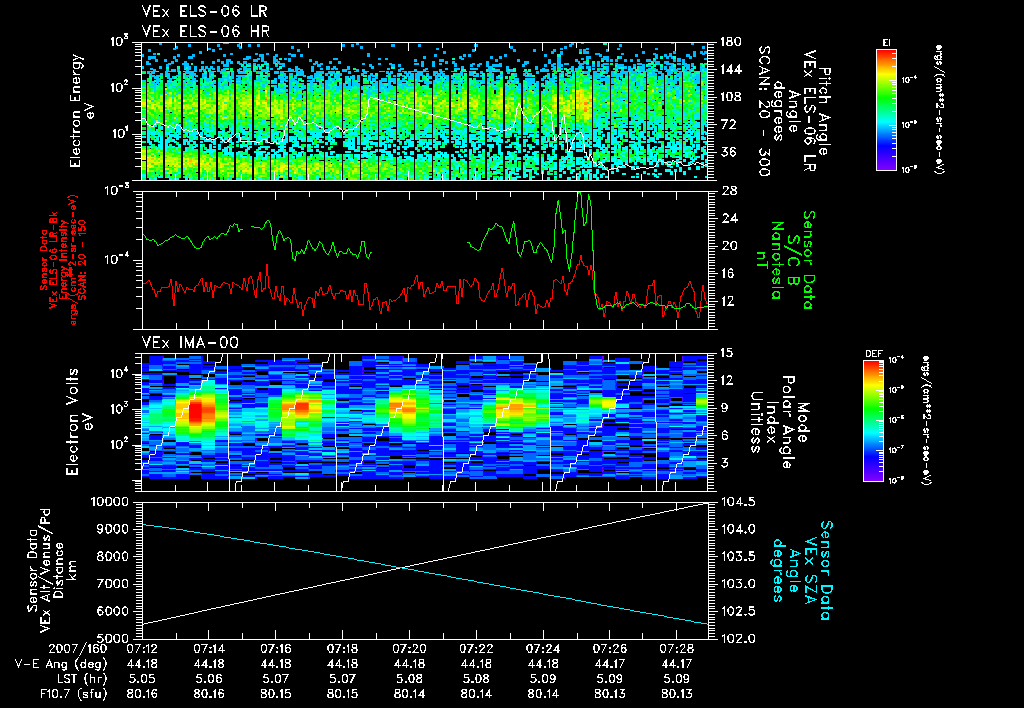Viewport: 1024px width, 708px height.
Task: Click the "07:16" time tick label
Action: point(276,649)
